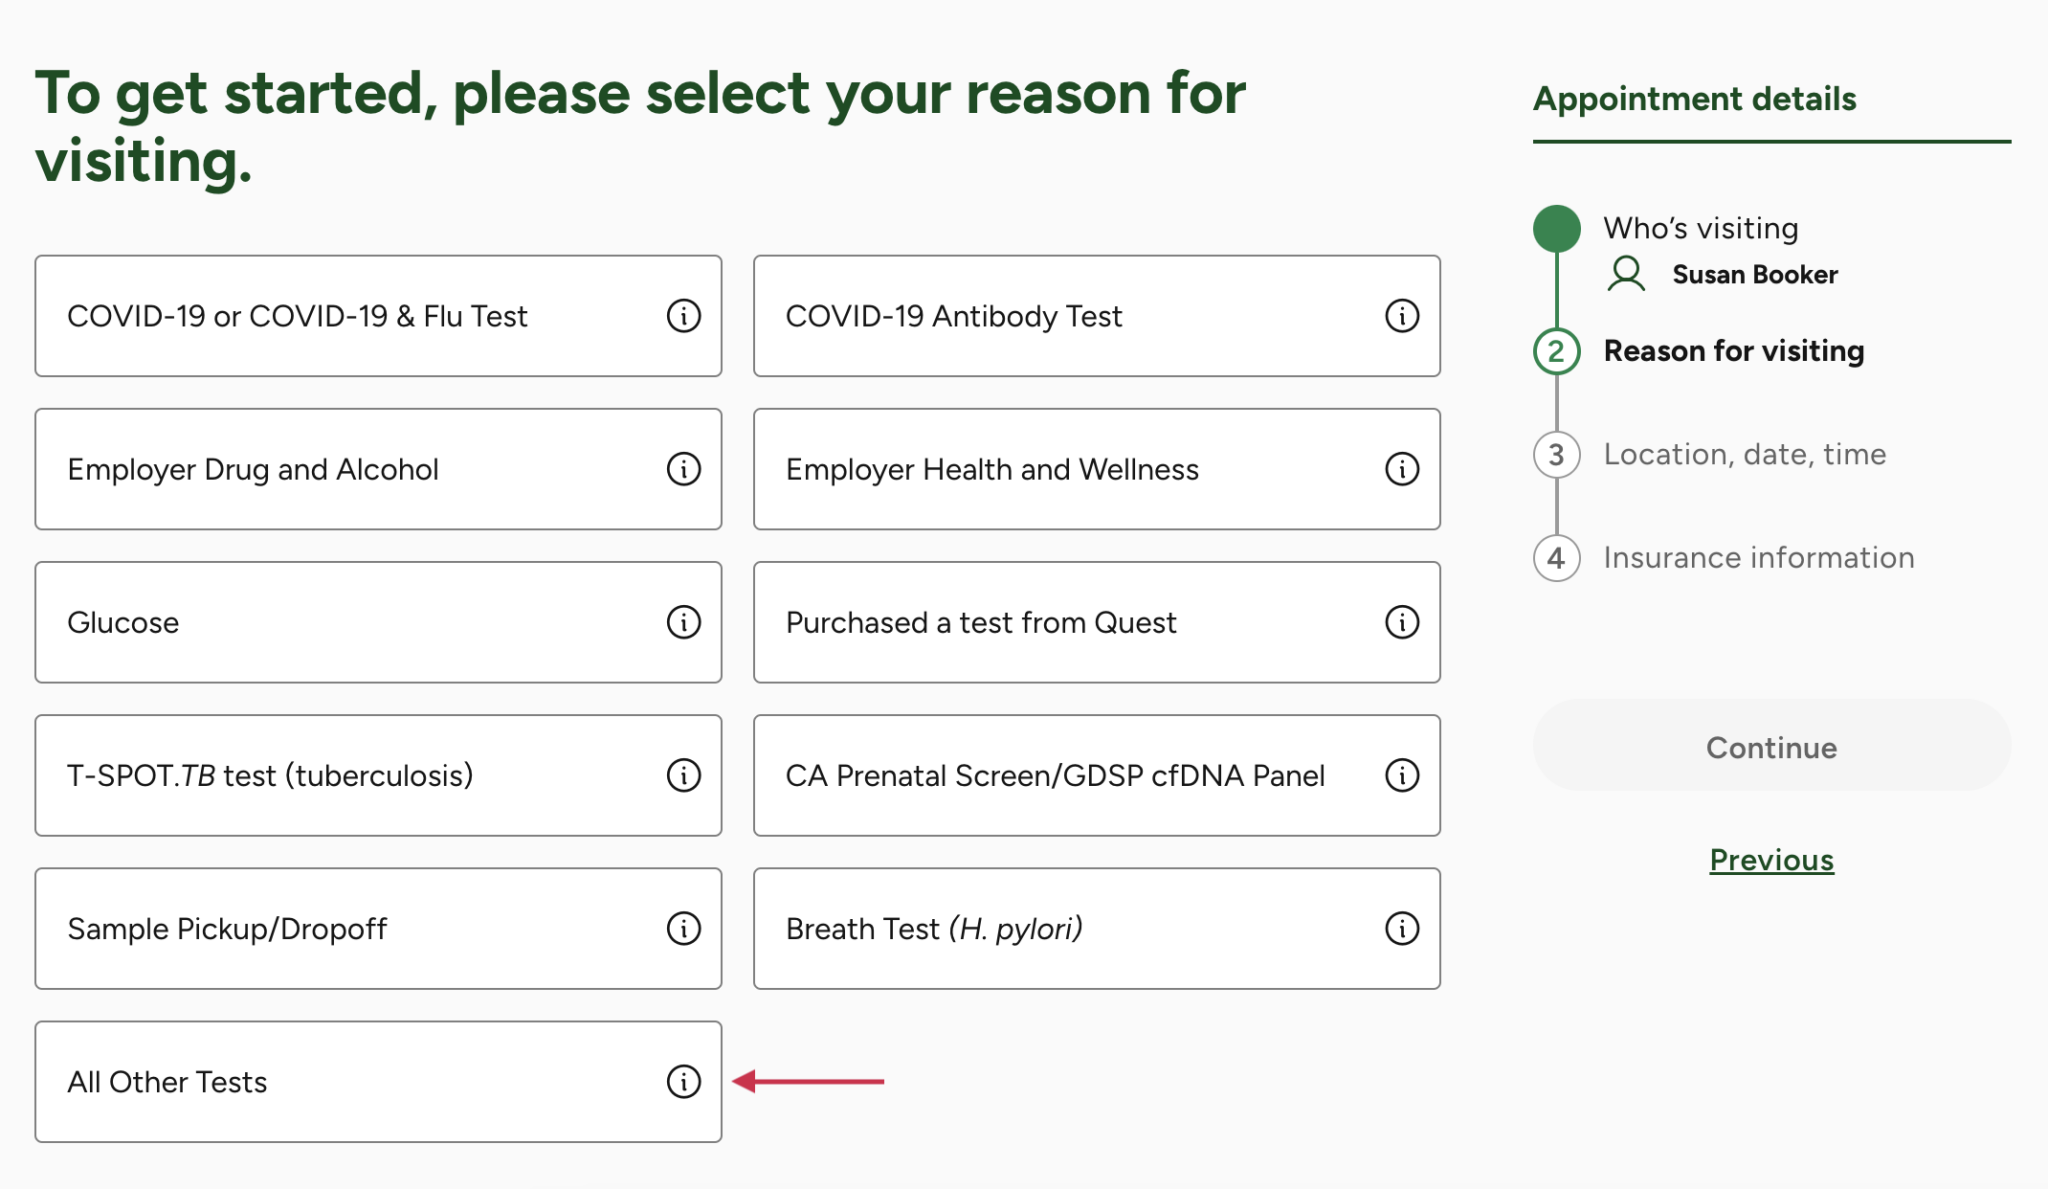
Task: Click the Previous link
Action: coord(1771,860)
